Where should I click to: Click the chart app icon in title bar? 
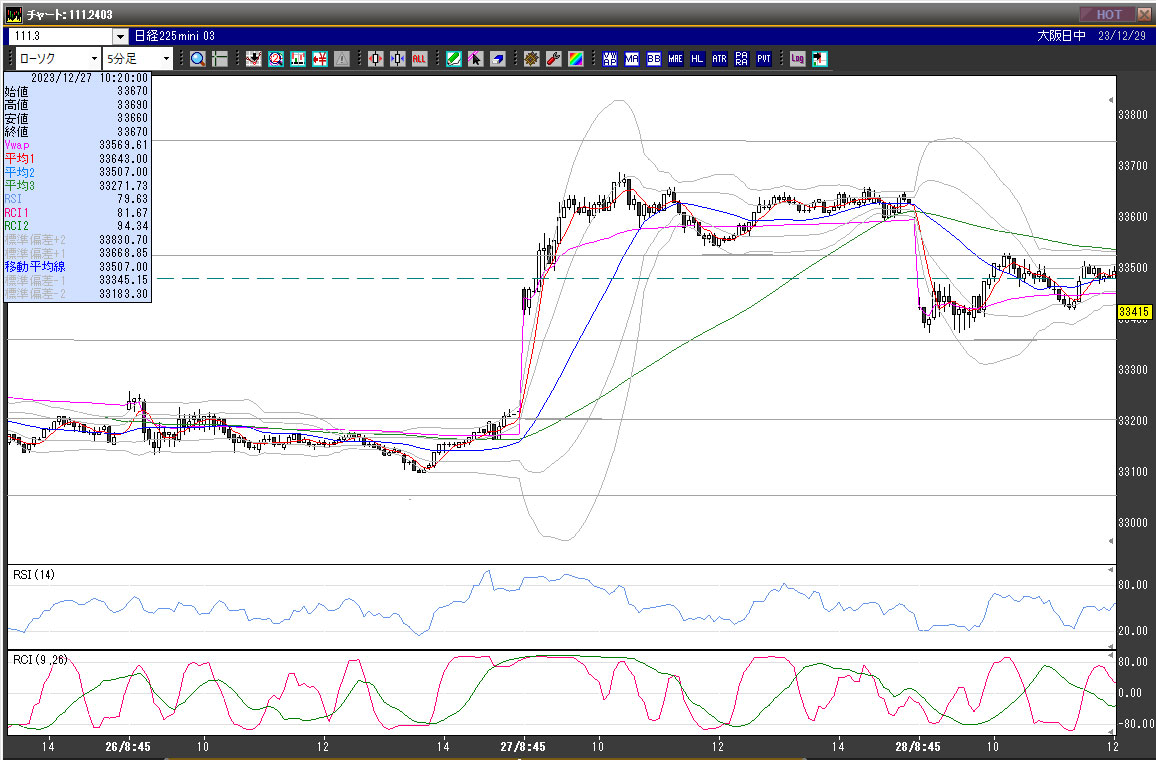click(x=13, y=14)
